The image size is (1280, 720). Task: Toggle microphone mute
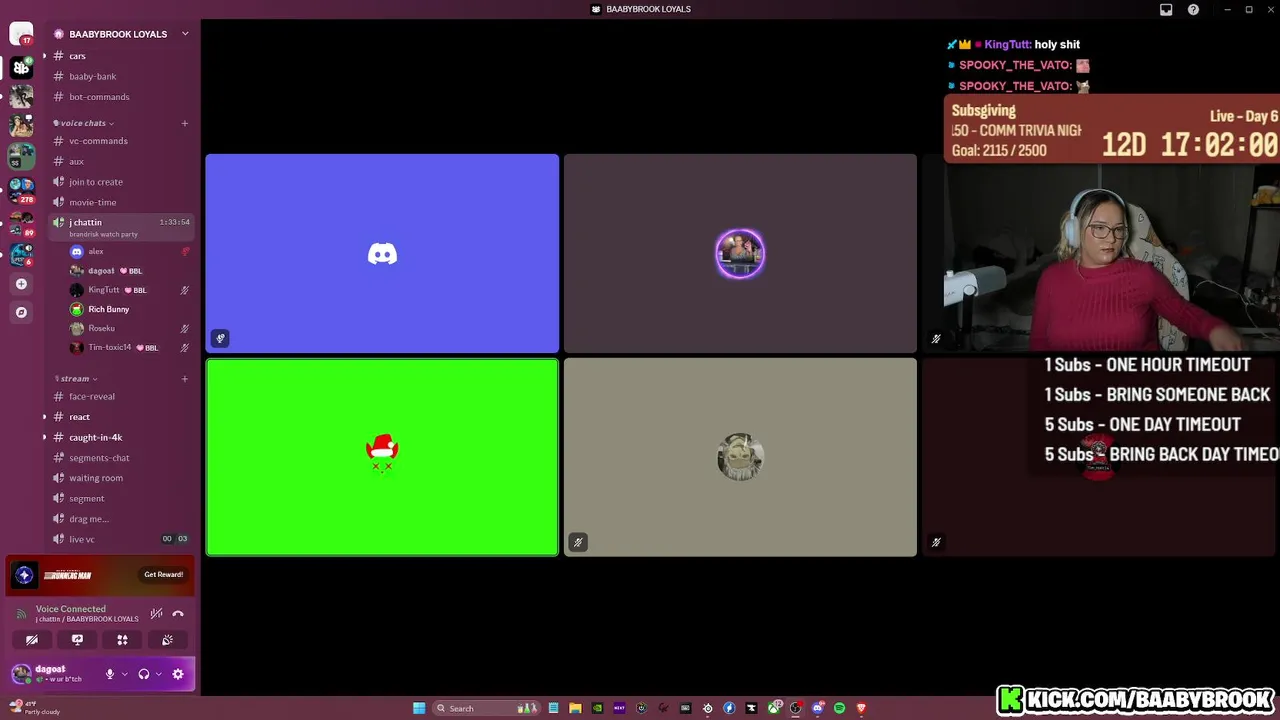click(110, 674)
